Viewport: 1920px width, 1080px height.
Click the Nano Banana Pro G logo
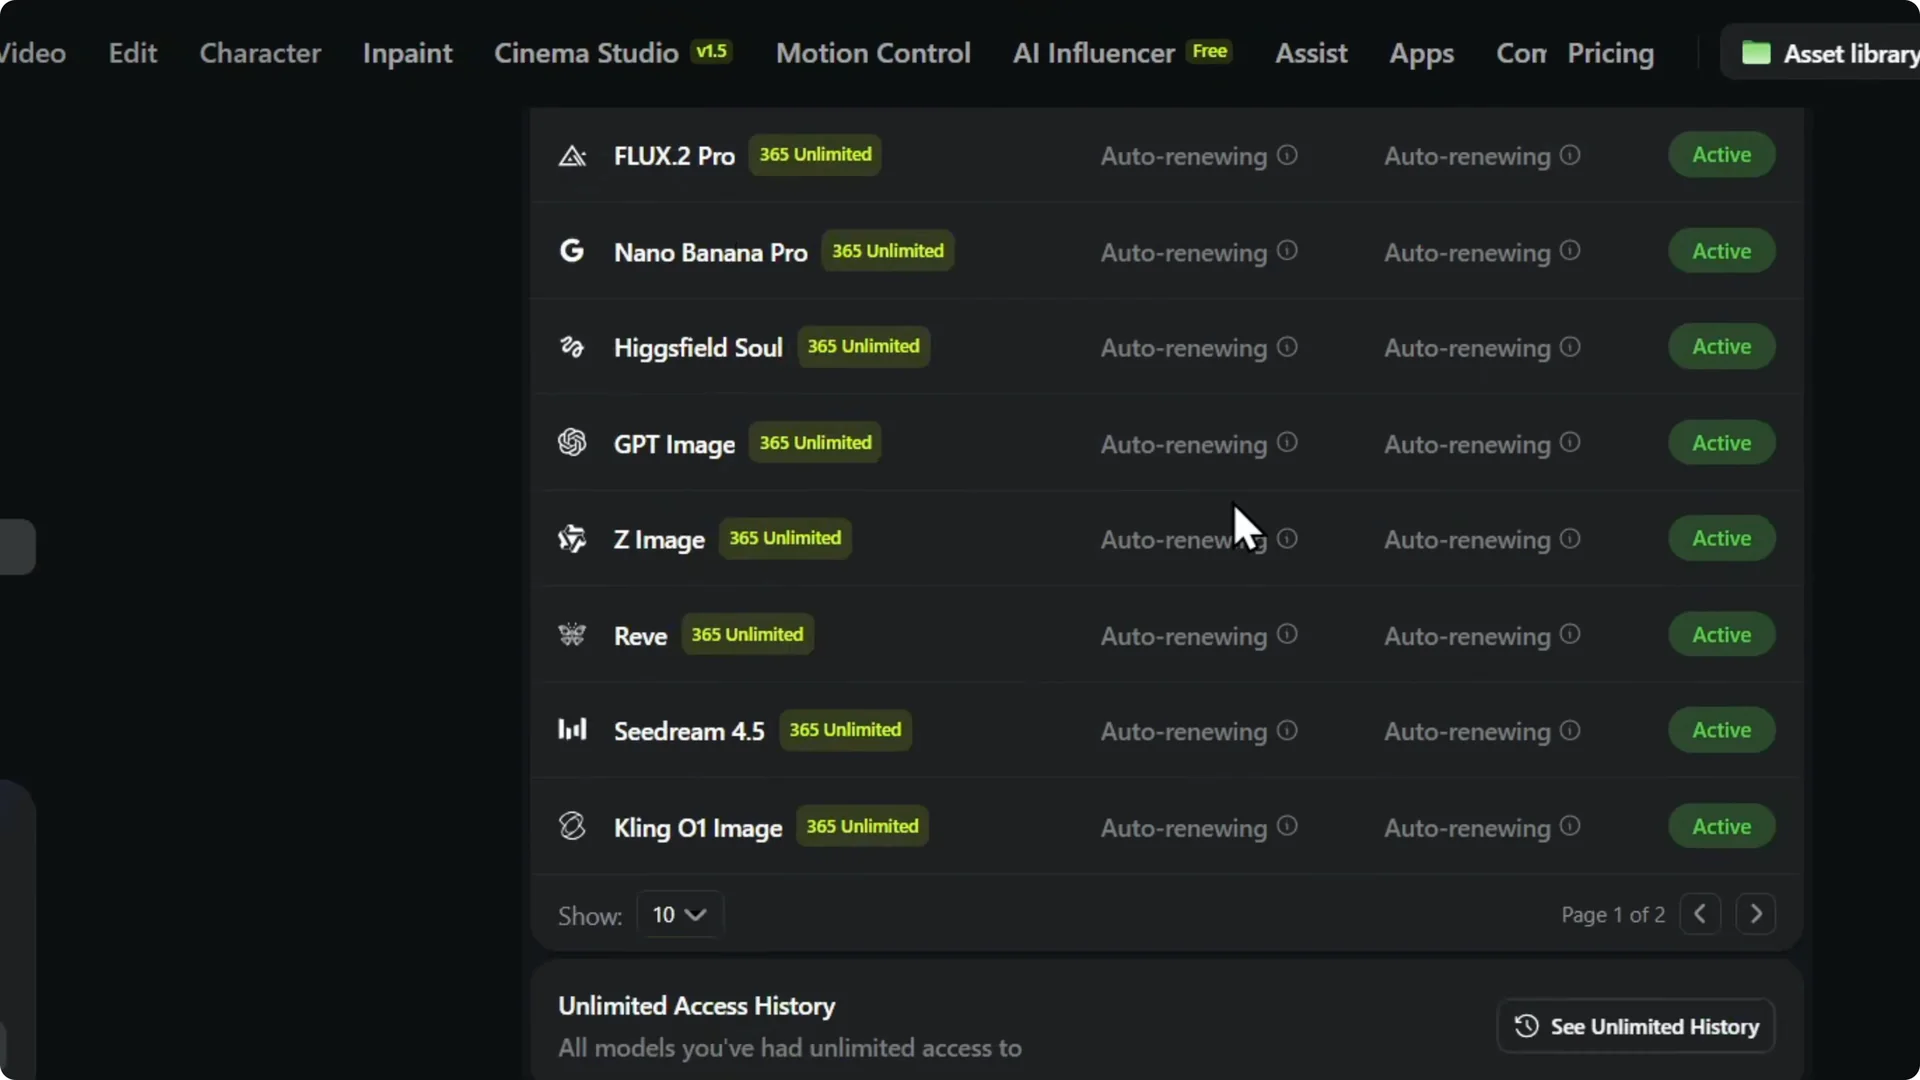573,252
